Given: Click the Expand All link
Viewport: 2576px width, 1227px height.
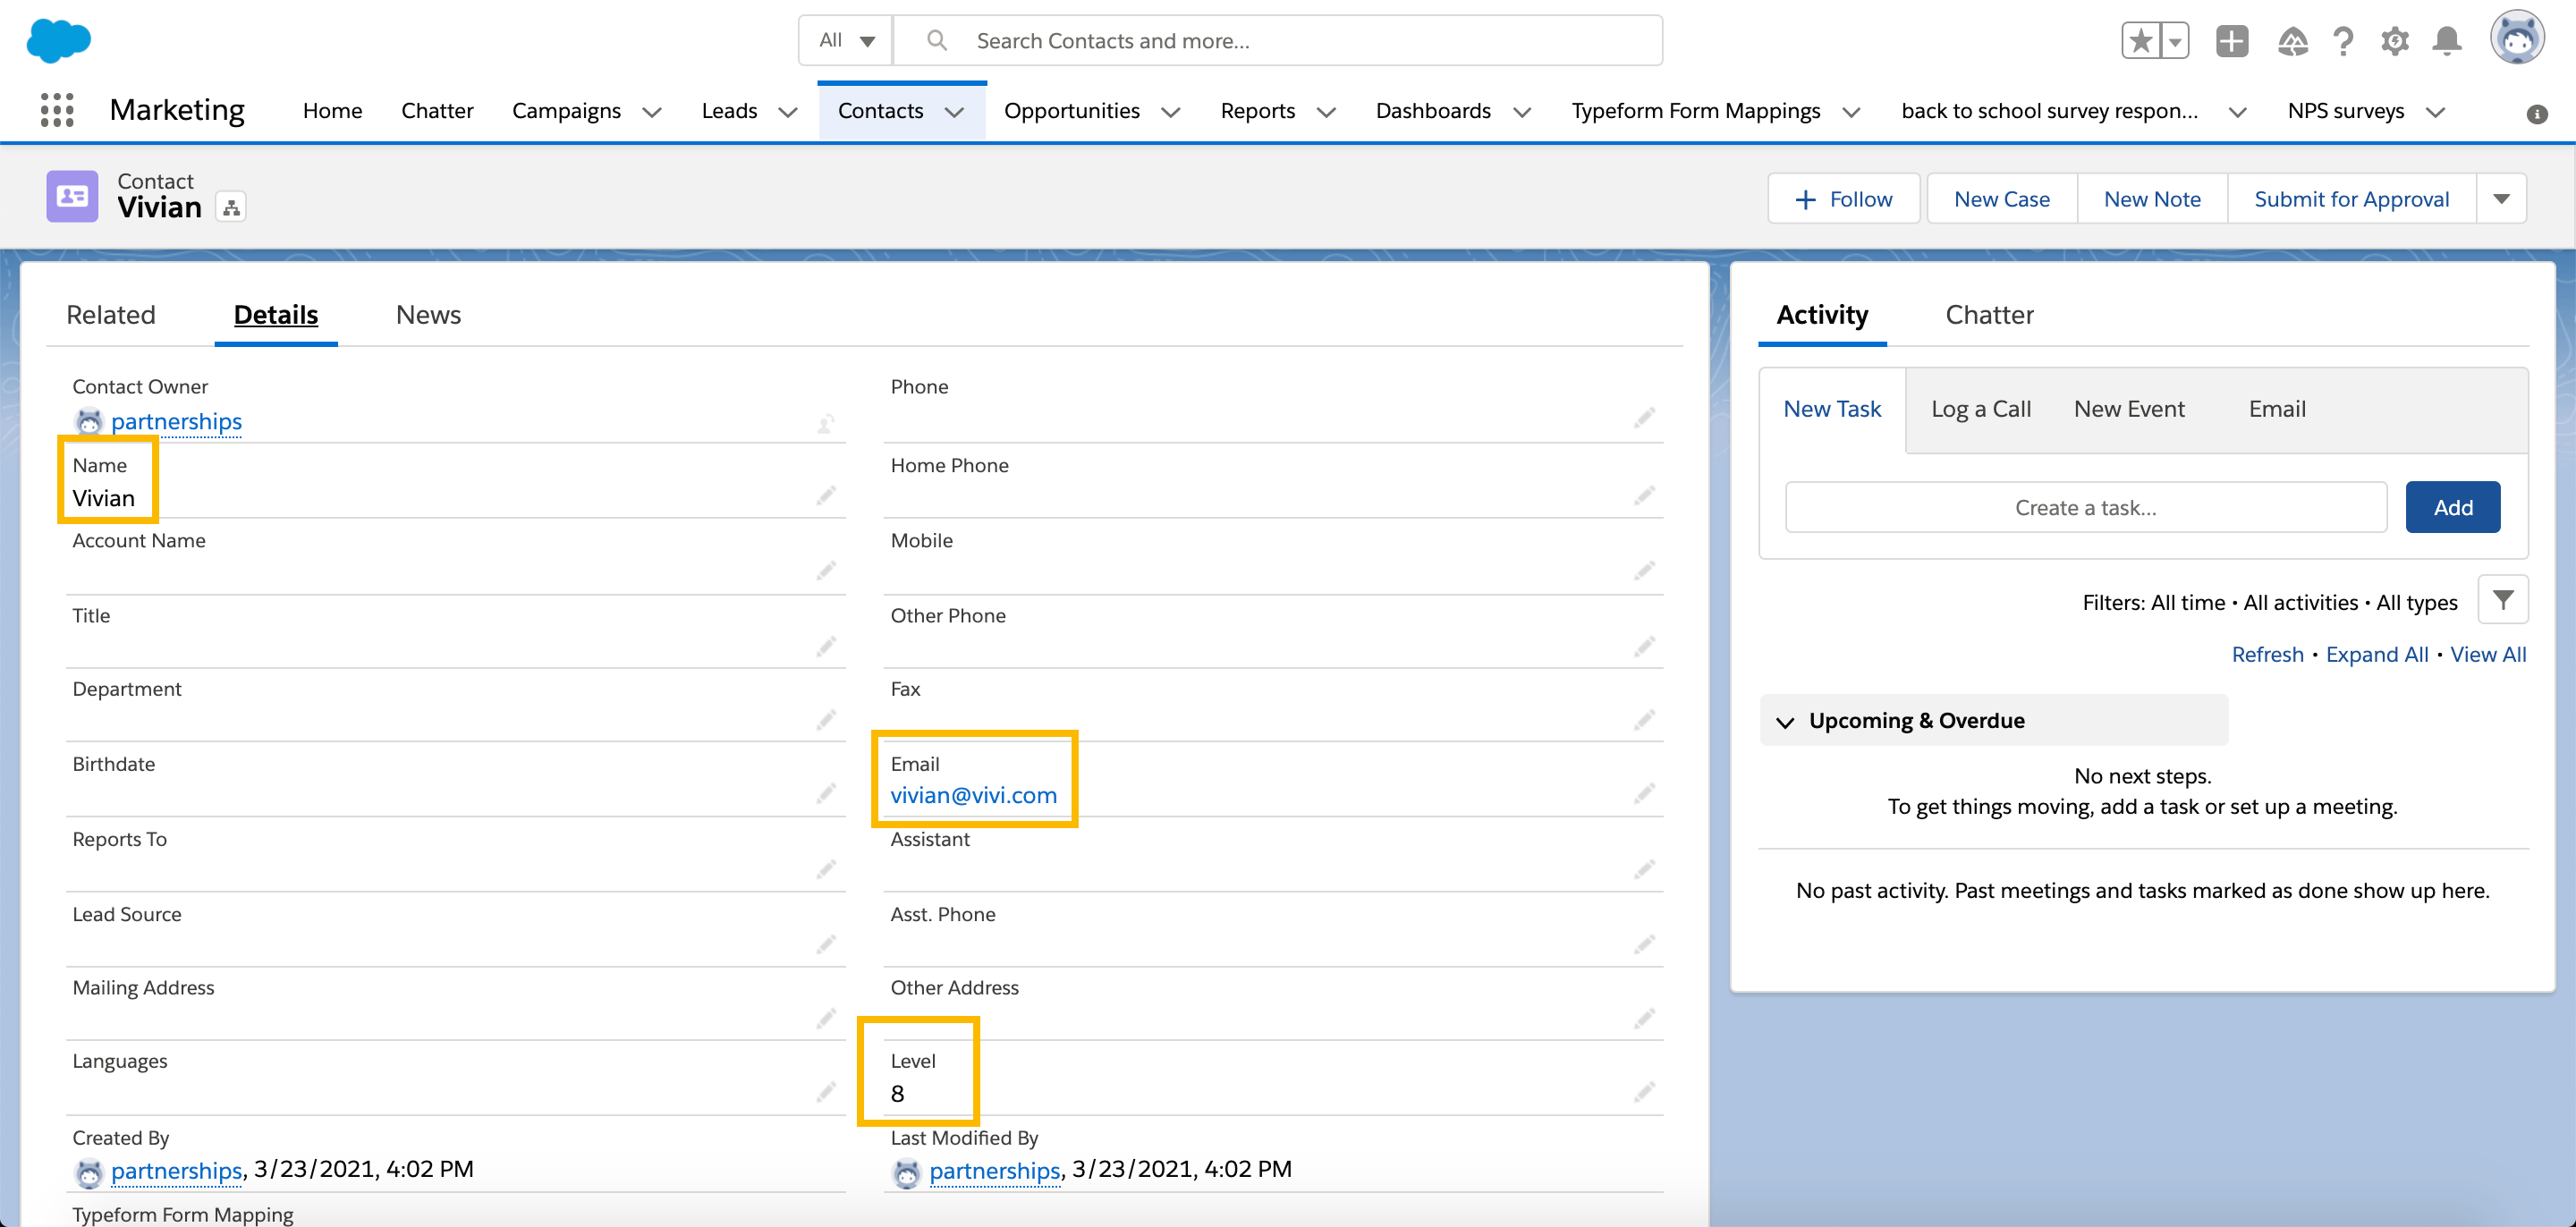Looking at the screenshot, I should coord(2376,654).
